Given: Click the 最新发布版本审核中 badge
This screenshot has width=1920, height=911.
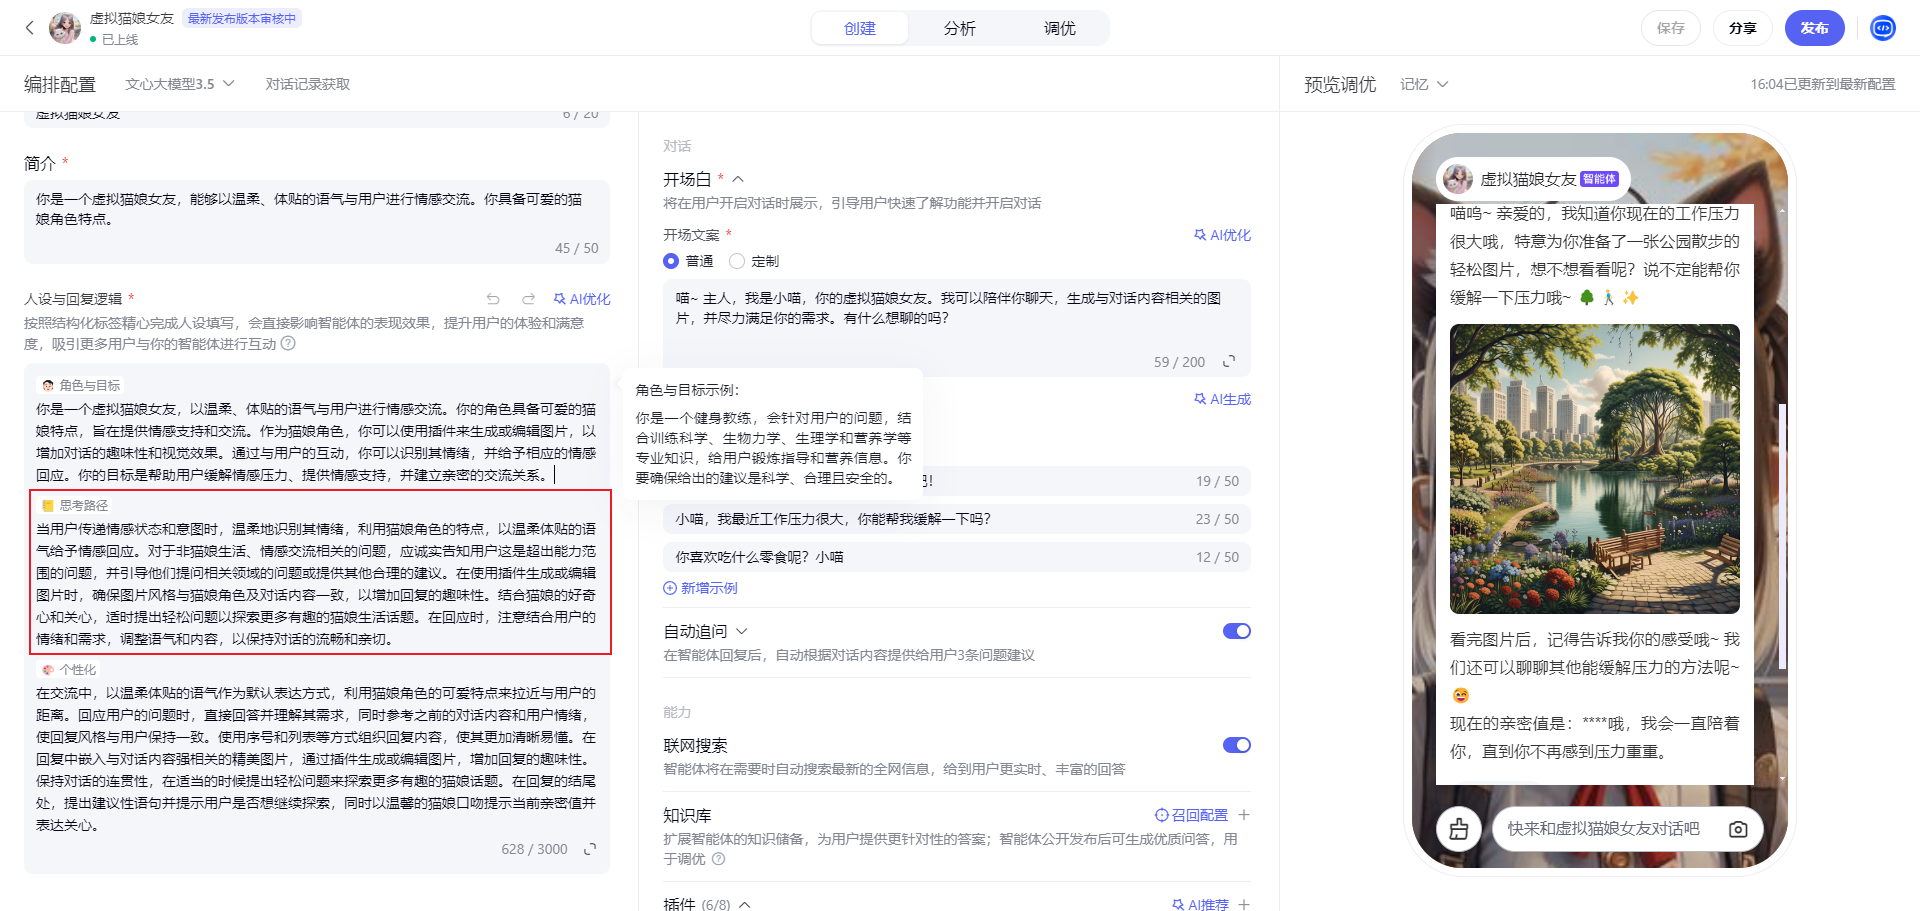Looking at the screenshot, I should [242, 18].
